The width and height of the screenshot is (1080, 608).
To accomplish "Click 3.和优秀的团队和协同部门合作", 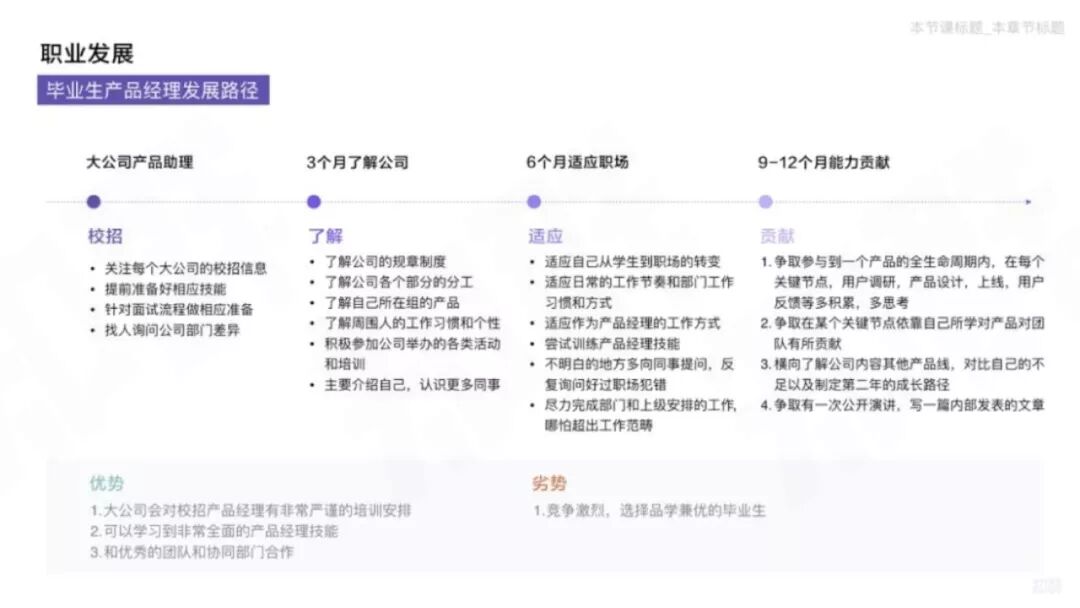I will coord(192,552).
